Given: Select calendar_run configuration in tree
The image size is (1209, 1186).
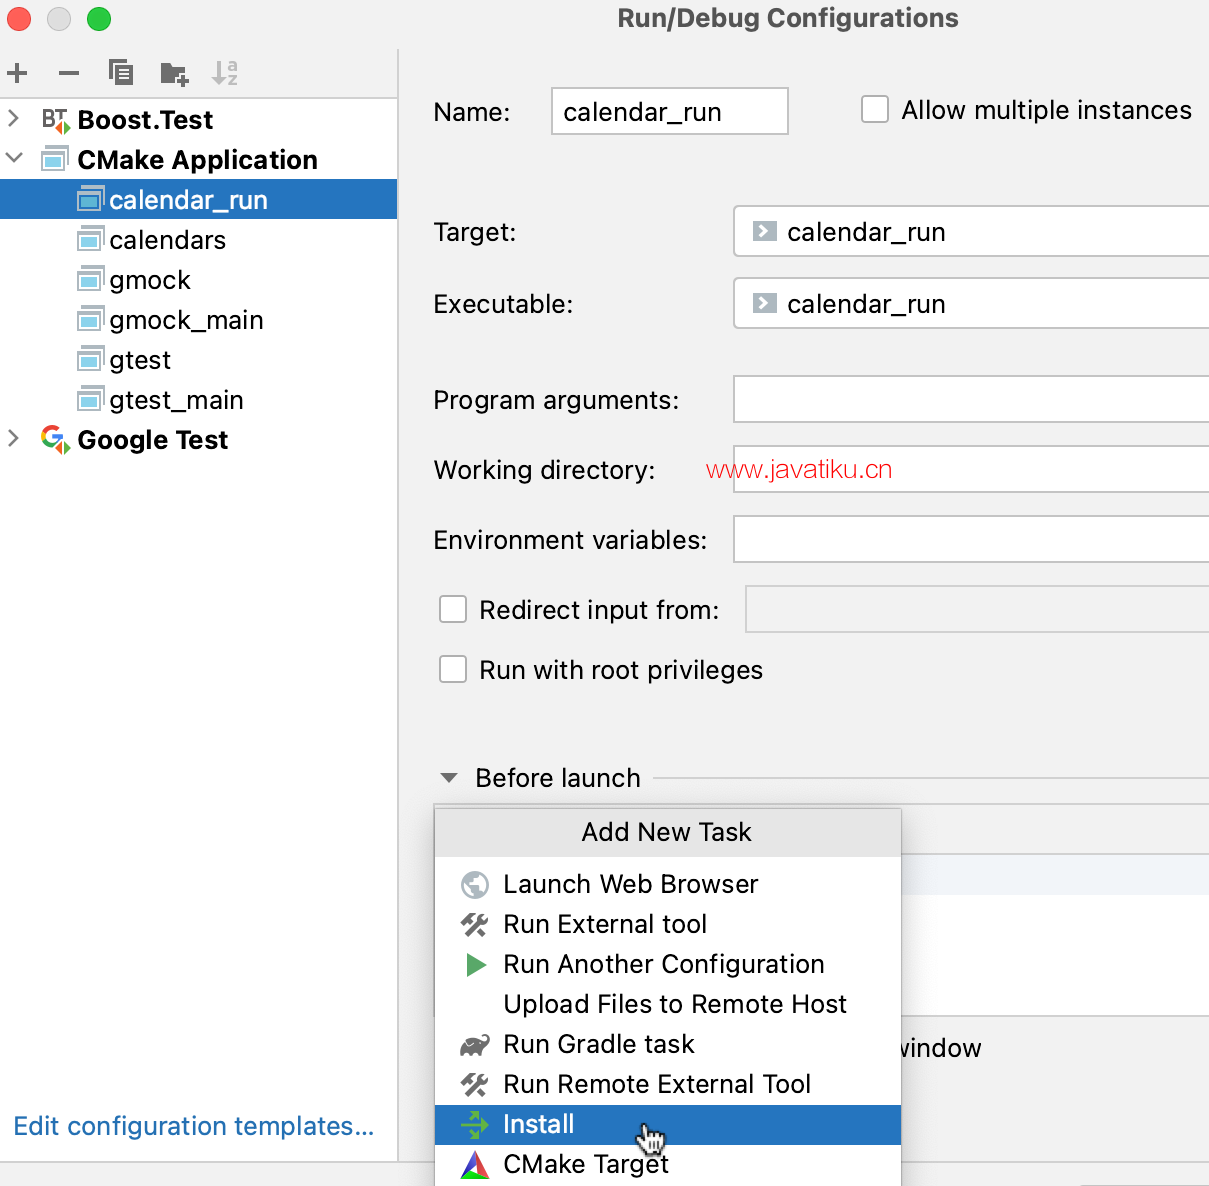Looking at the screenshot, I should pyautogui.click(x=198, y=199).
